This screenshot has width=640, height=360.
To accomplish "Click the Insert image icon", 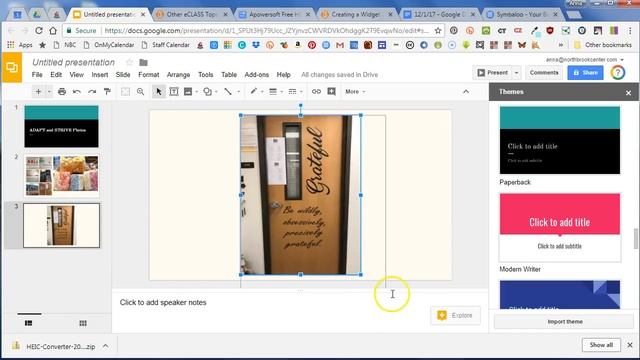I will tap(188, 92).
